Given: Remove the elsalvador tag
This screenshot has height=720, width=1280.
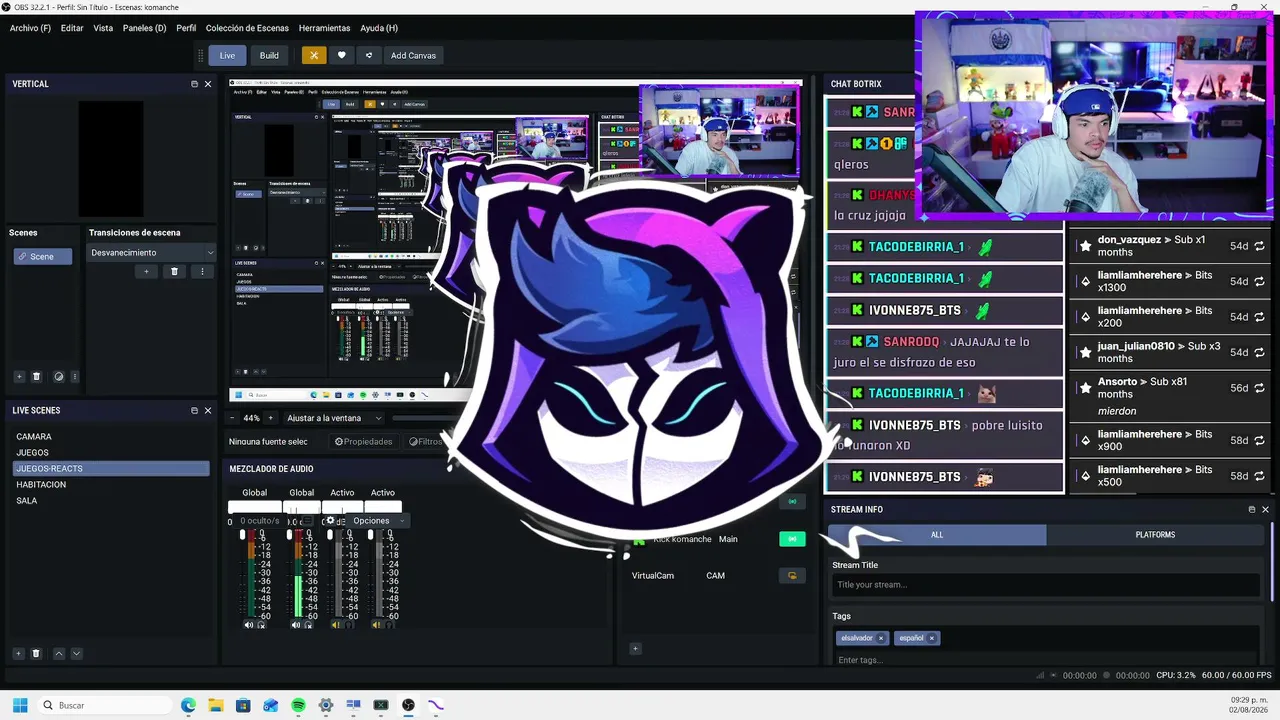Looking at the screenshot, I should coord(881,638).
